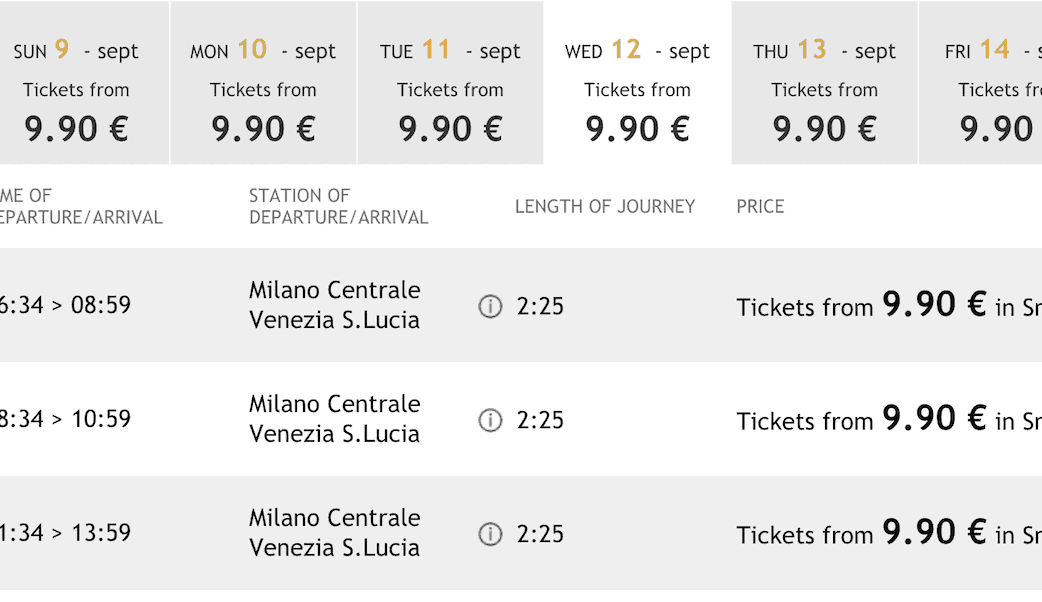Select the 11:34 > 13:59 departure row
1042x602 pixels.
coord(66,533)
